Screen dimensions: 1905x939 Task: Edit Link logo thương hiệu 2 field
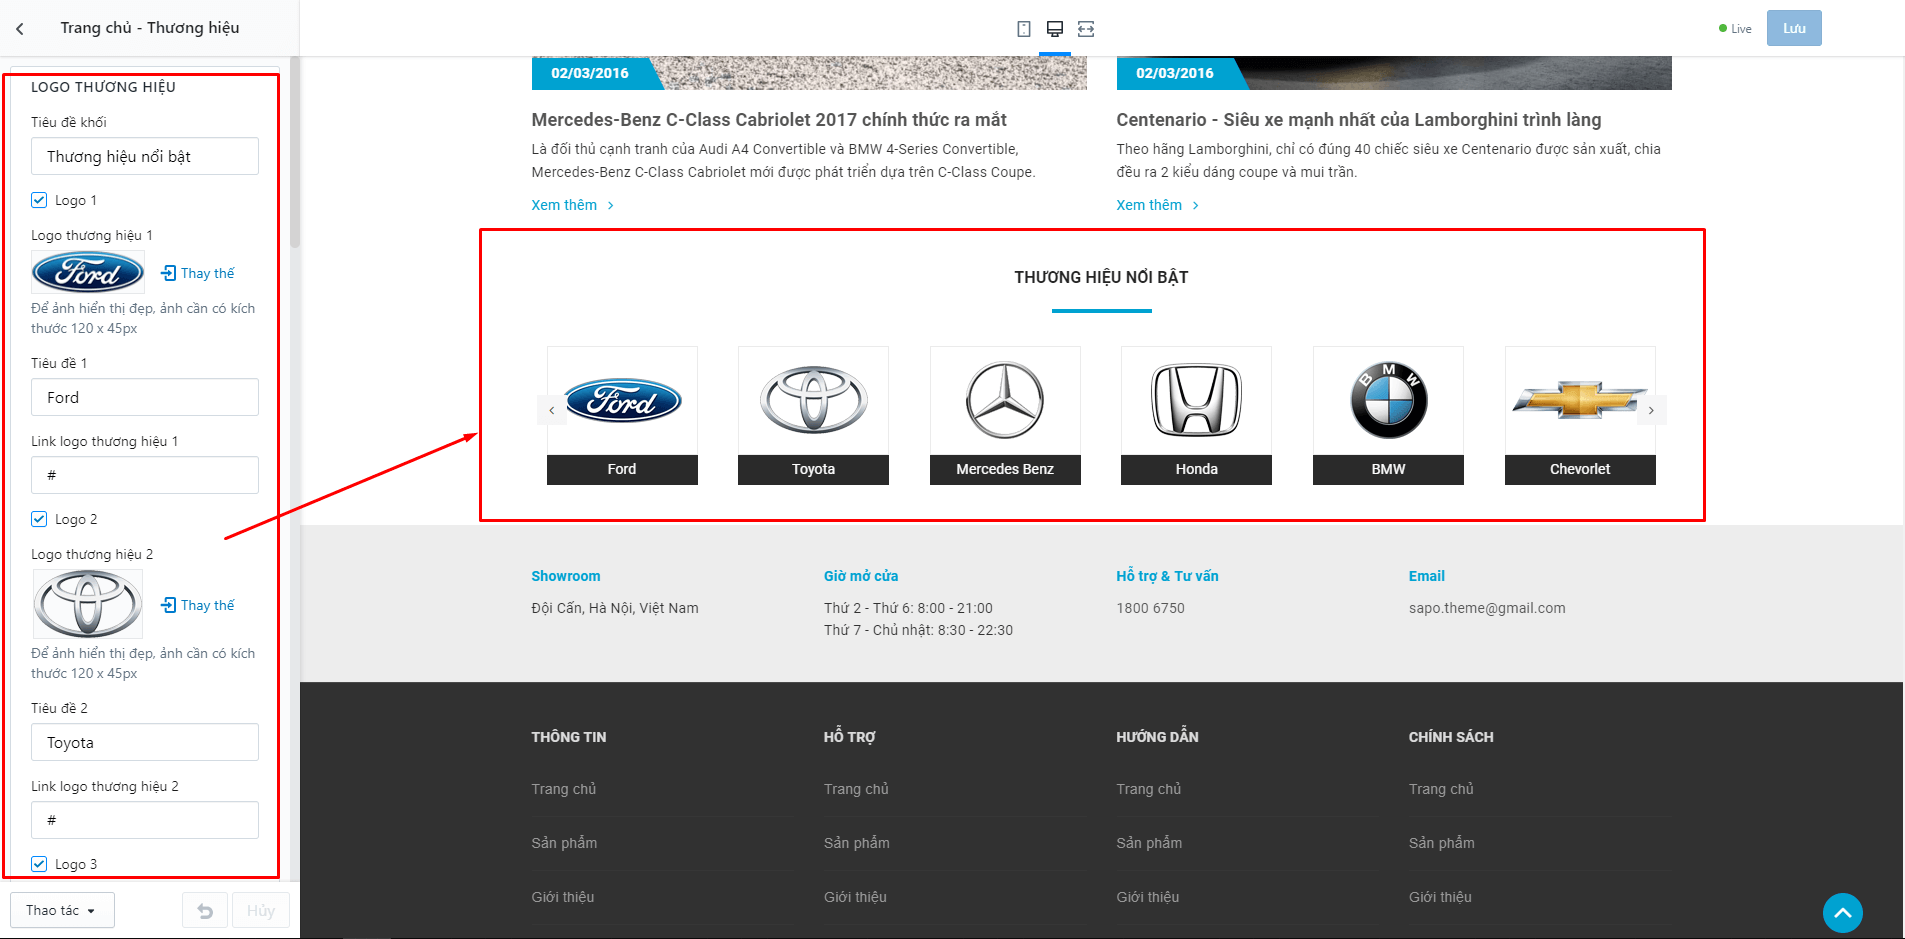click(145, 820)
